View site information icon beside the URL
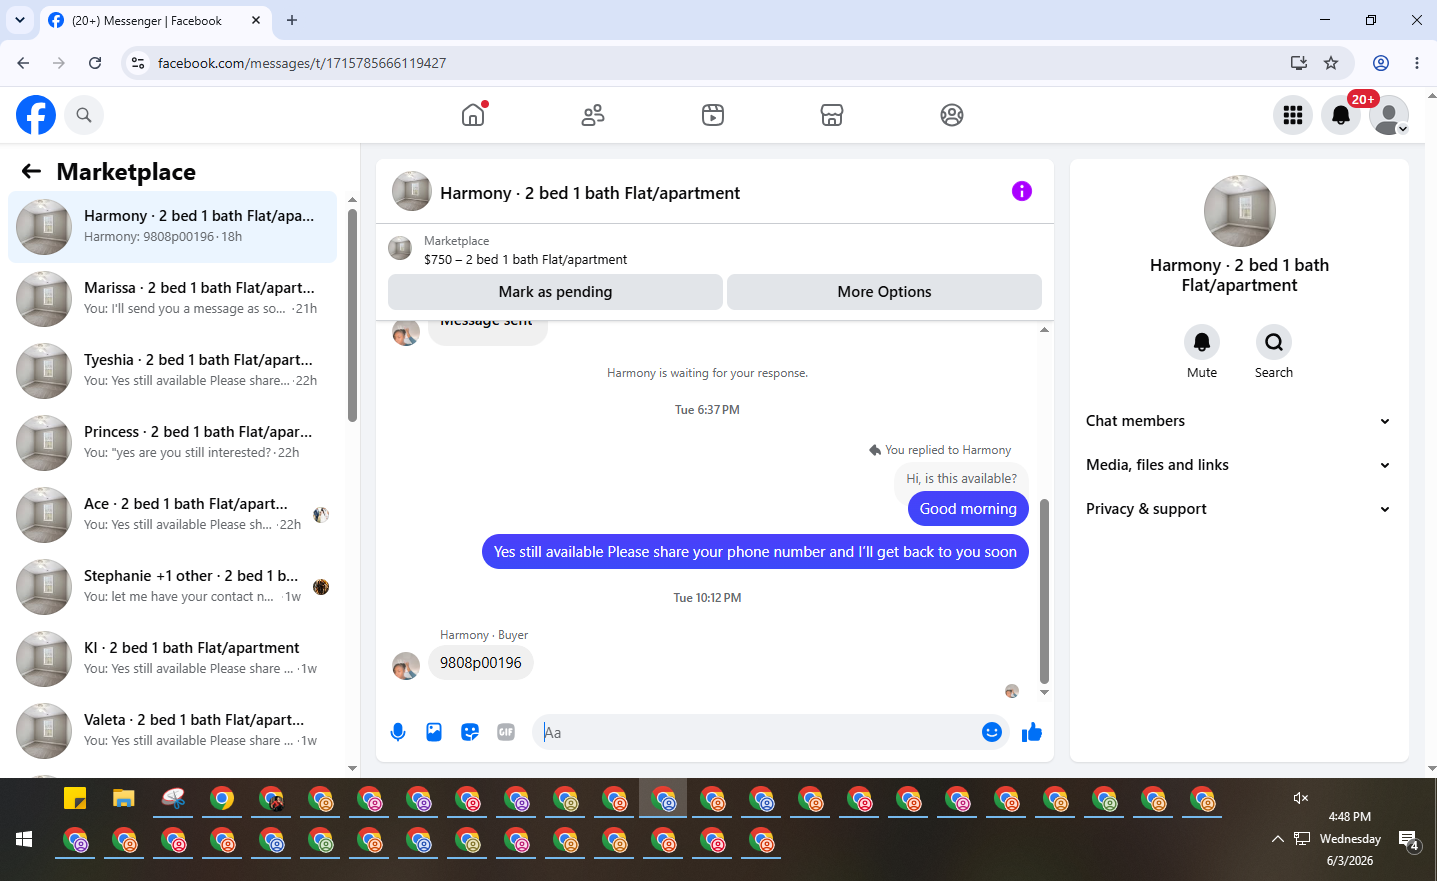The image size is (1437, 881). coord(138,63)
